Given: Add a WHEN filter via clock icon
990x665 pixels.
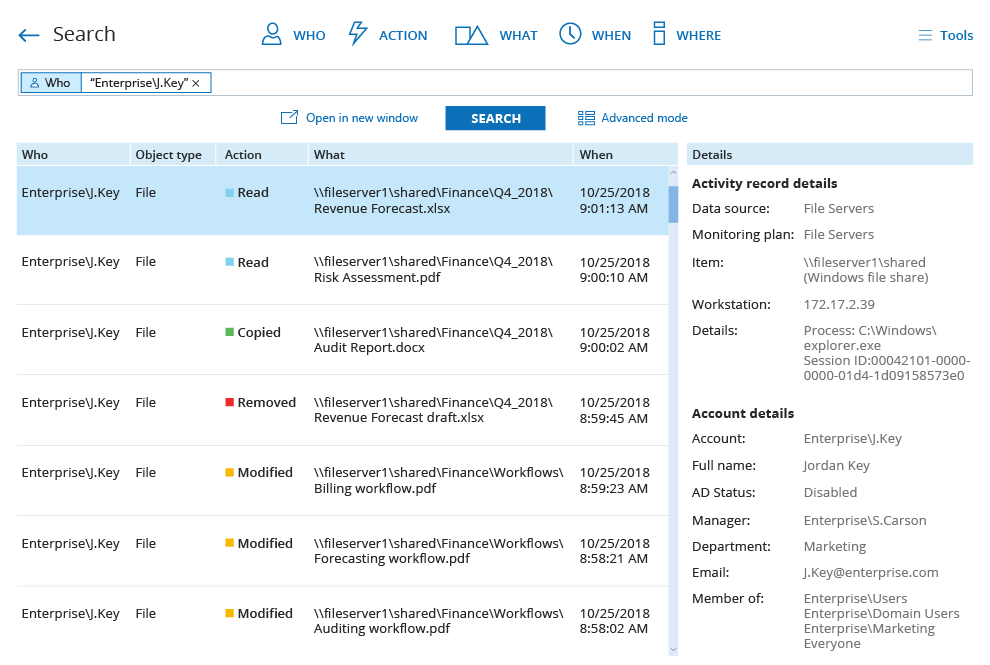Looking at the screenshot, I should 570,33.
